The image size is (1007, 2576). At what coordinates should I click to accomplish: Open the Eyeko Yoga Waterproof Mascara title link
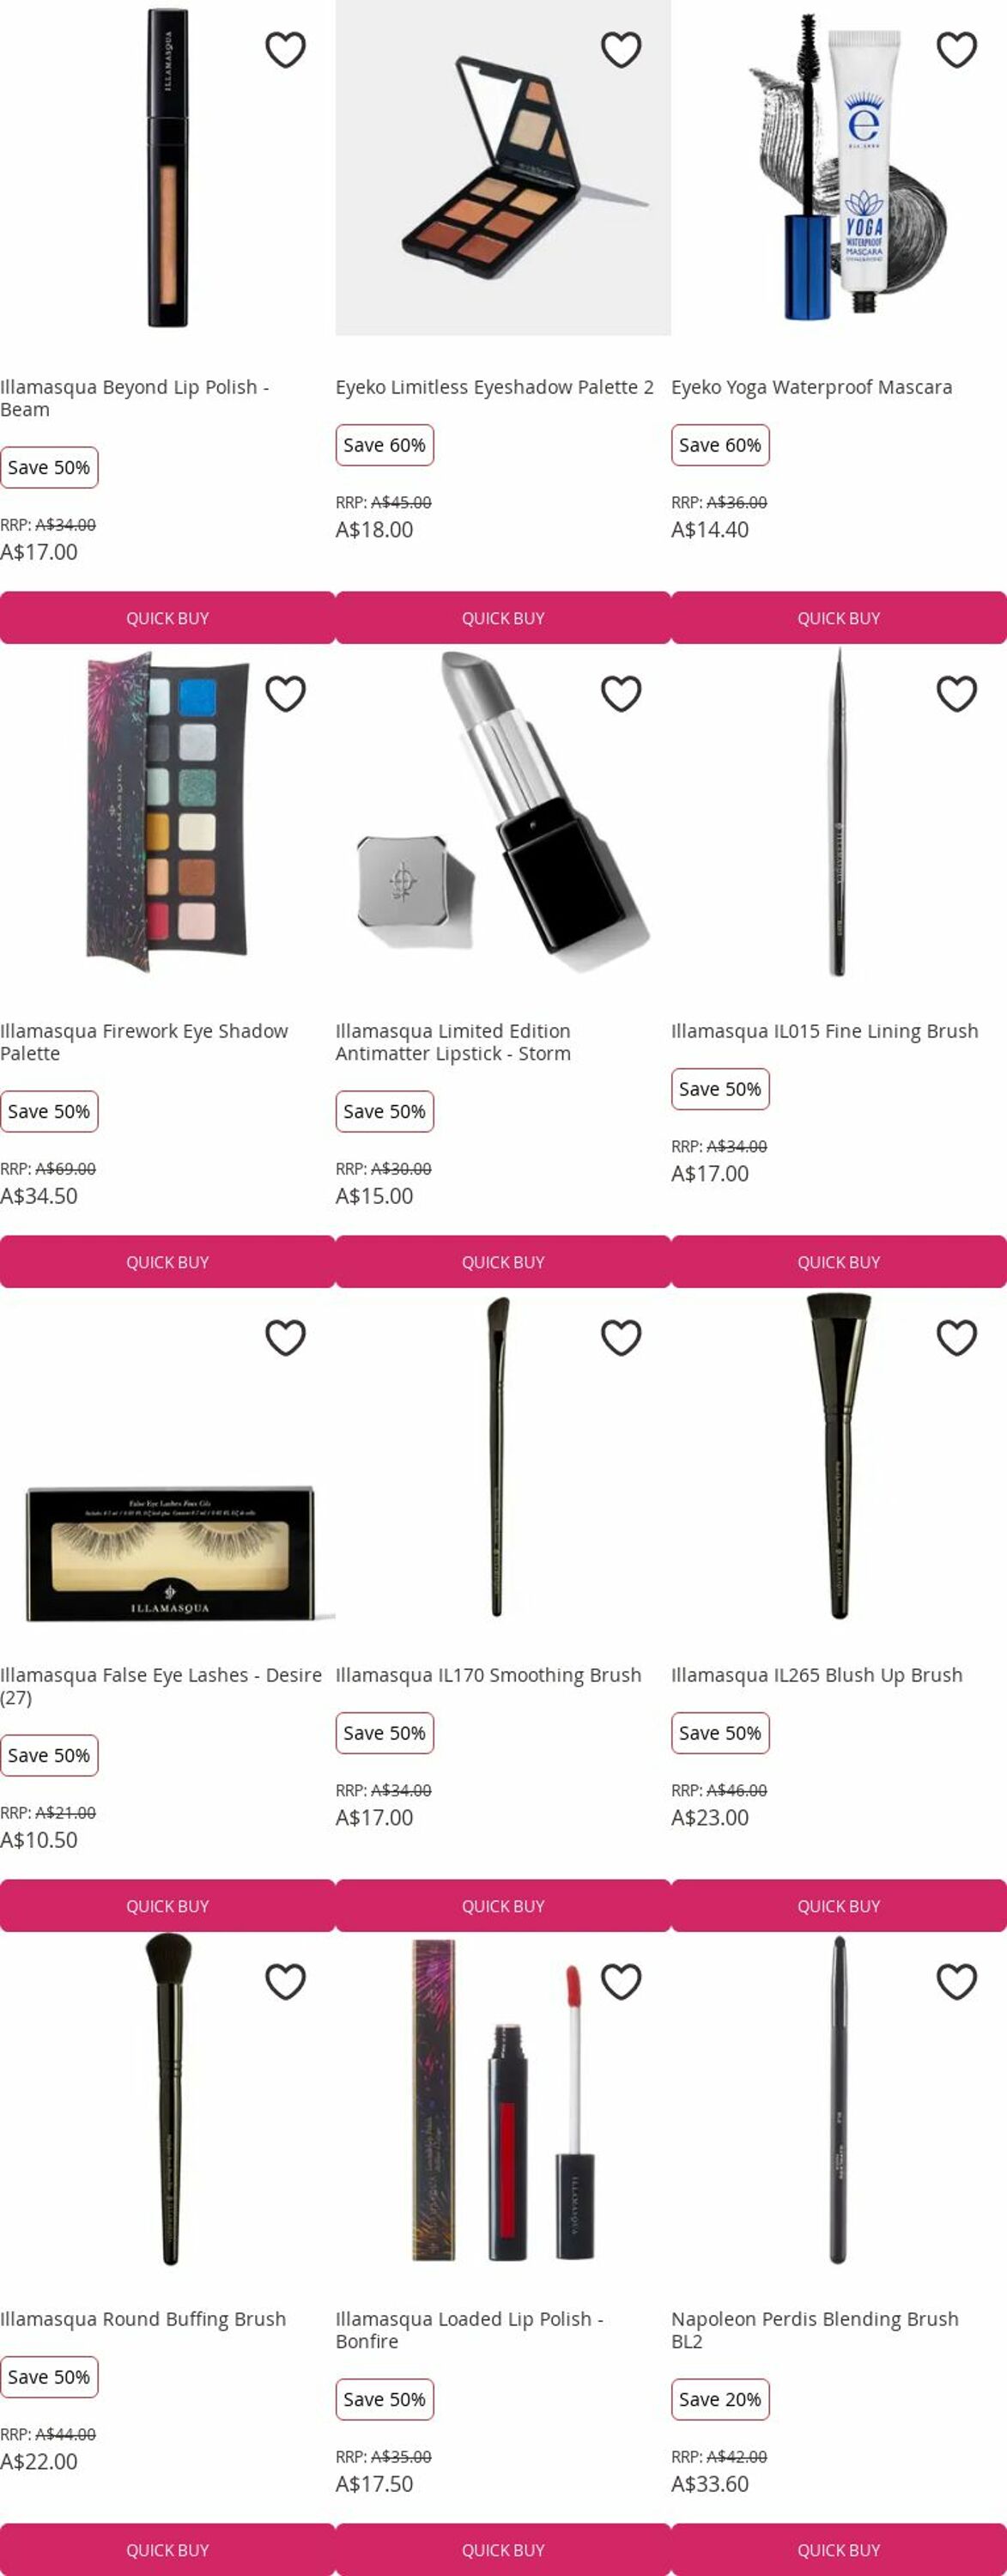click(811, 387)
